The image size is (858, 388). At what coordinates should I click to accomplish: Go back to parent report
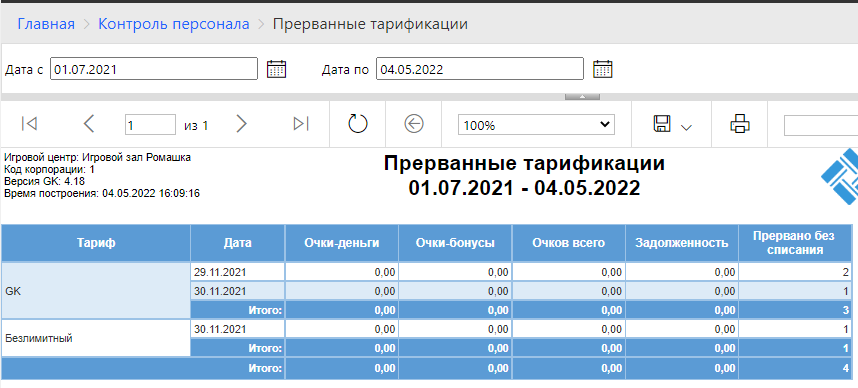[x=414, y=124]
